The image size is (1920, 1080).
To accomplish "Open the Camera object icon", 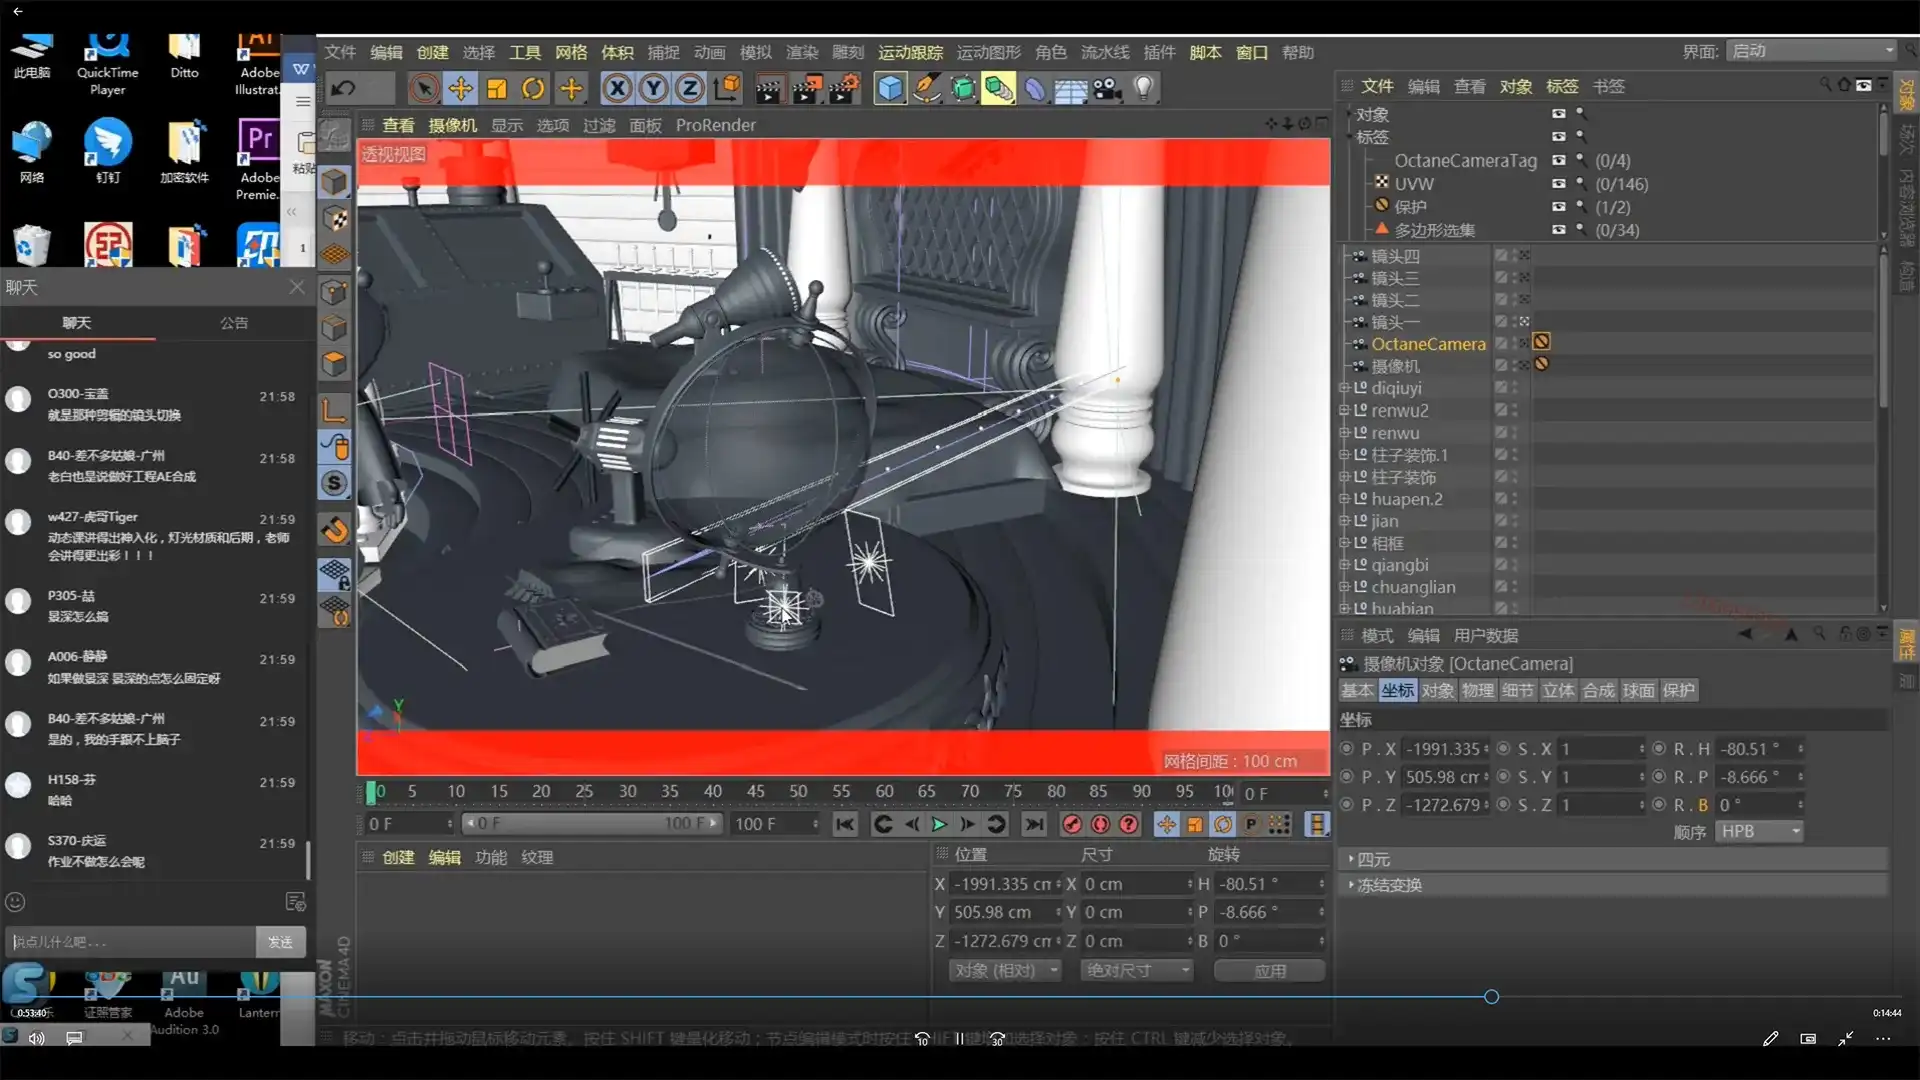I will point(1107,89).
